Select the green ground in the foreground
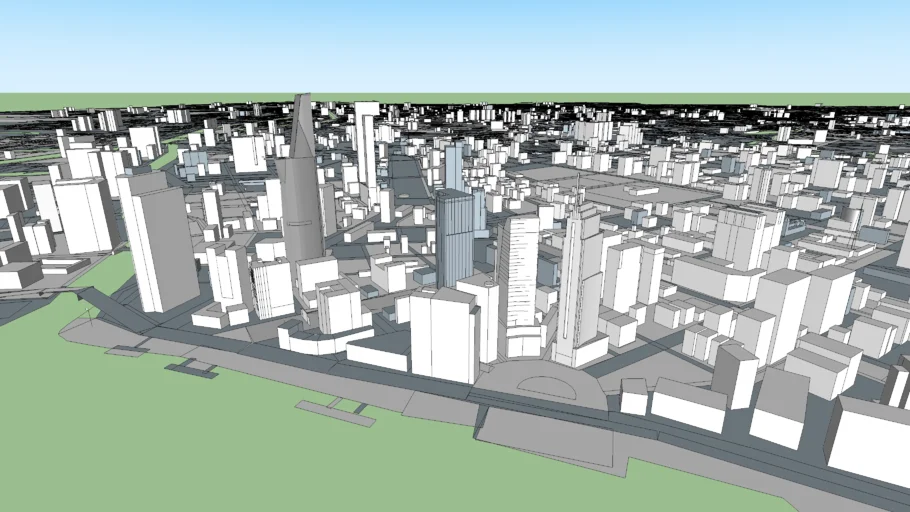Screen dimensions: 910x512 click(200, 450)
